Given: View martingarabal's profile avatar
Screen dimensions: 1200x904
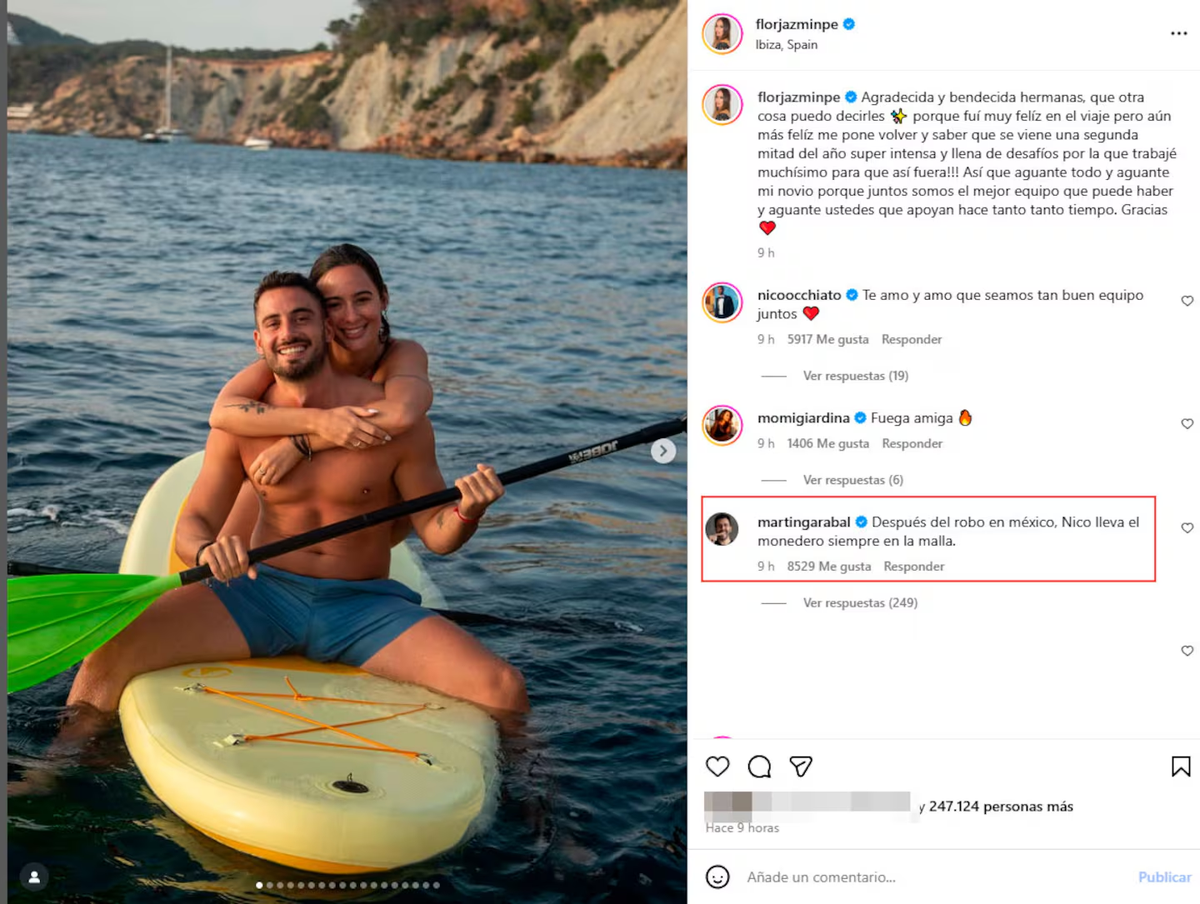Looking at the screenshot, I should tap(721, 529).
